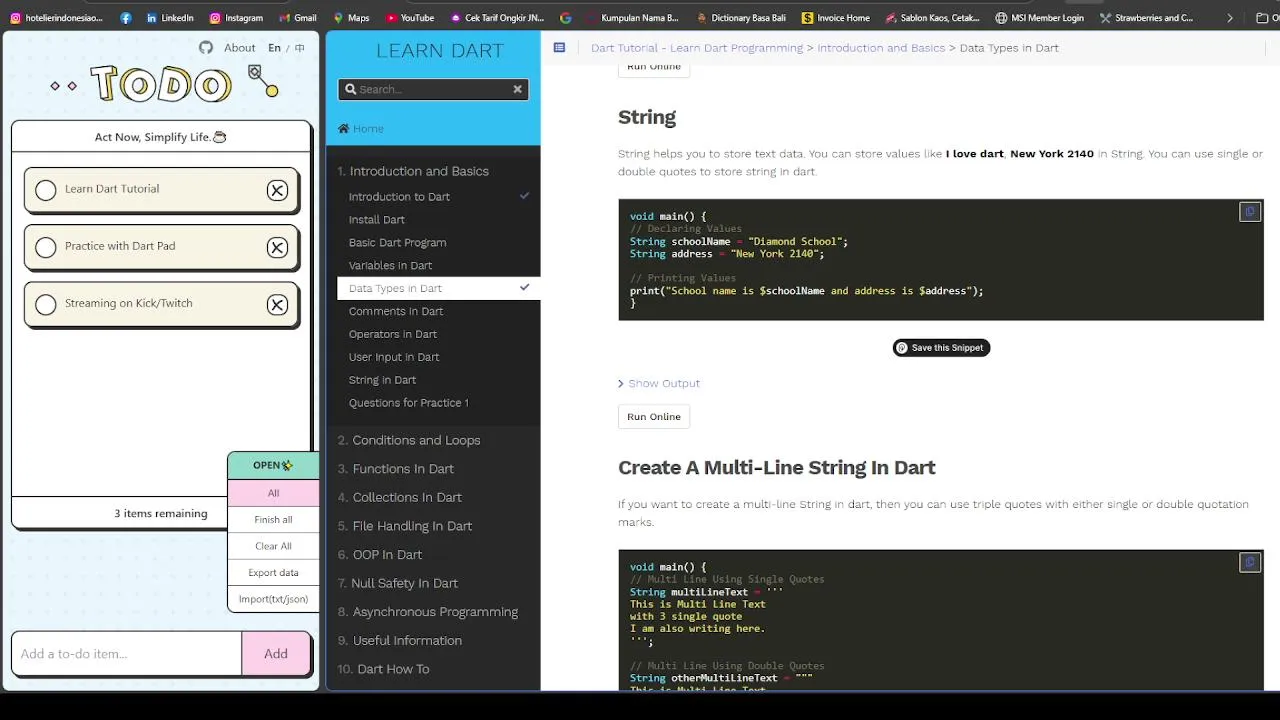This screenshot has height=720, width=1280.
Task: Open the LinkedIn bookmark
Action: [169, 18]
